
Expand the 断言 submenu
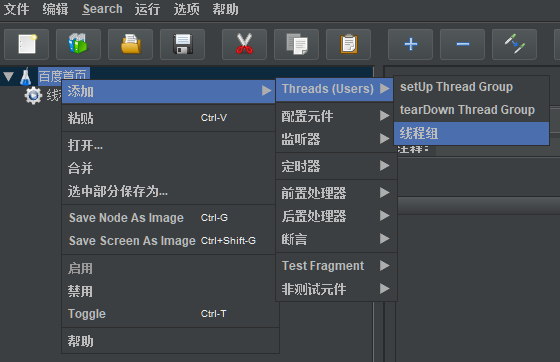click(336, 239)
